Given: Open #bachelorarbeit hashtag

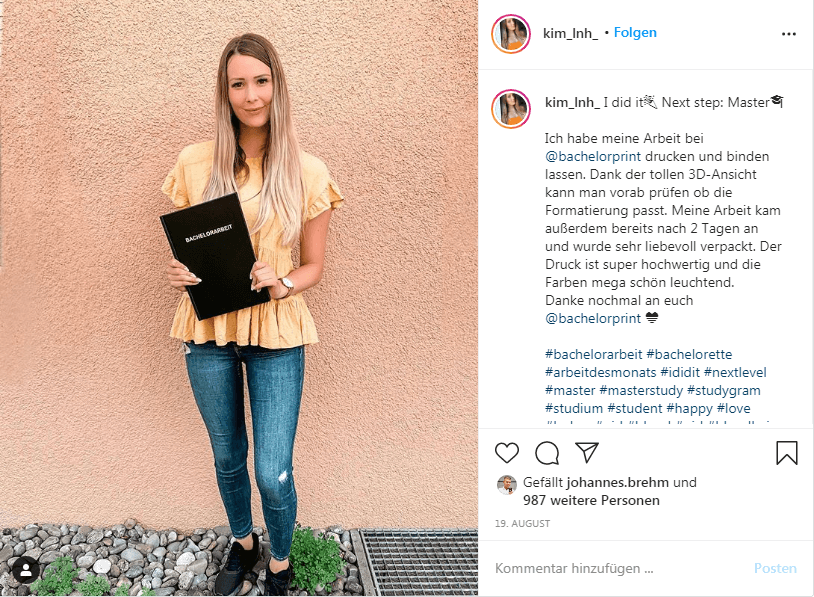Looking at the screenshot, I should (593, 355).
